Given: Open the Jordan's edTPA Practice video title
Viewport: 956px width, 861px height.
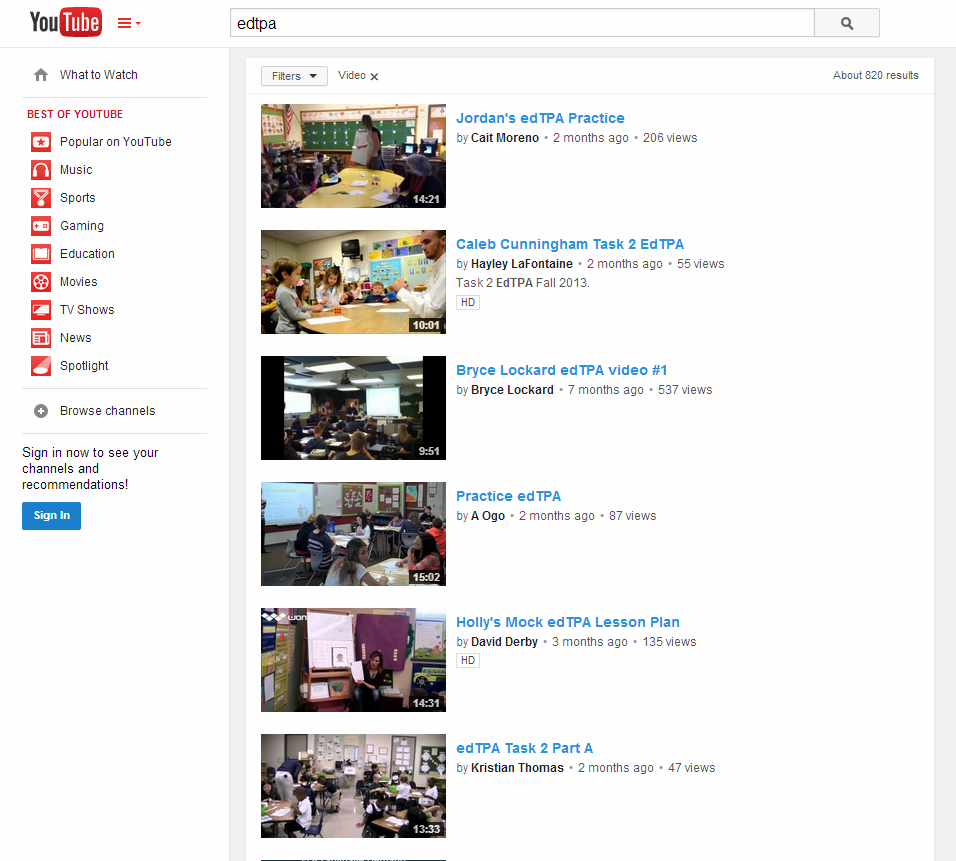Looking at the screenshot, I should point(540,118).
